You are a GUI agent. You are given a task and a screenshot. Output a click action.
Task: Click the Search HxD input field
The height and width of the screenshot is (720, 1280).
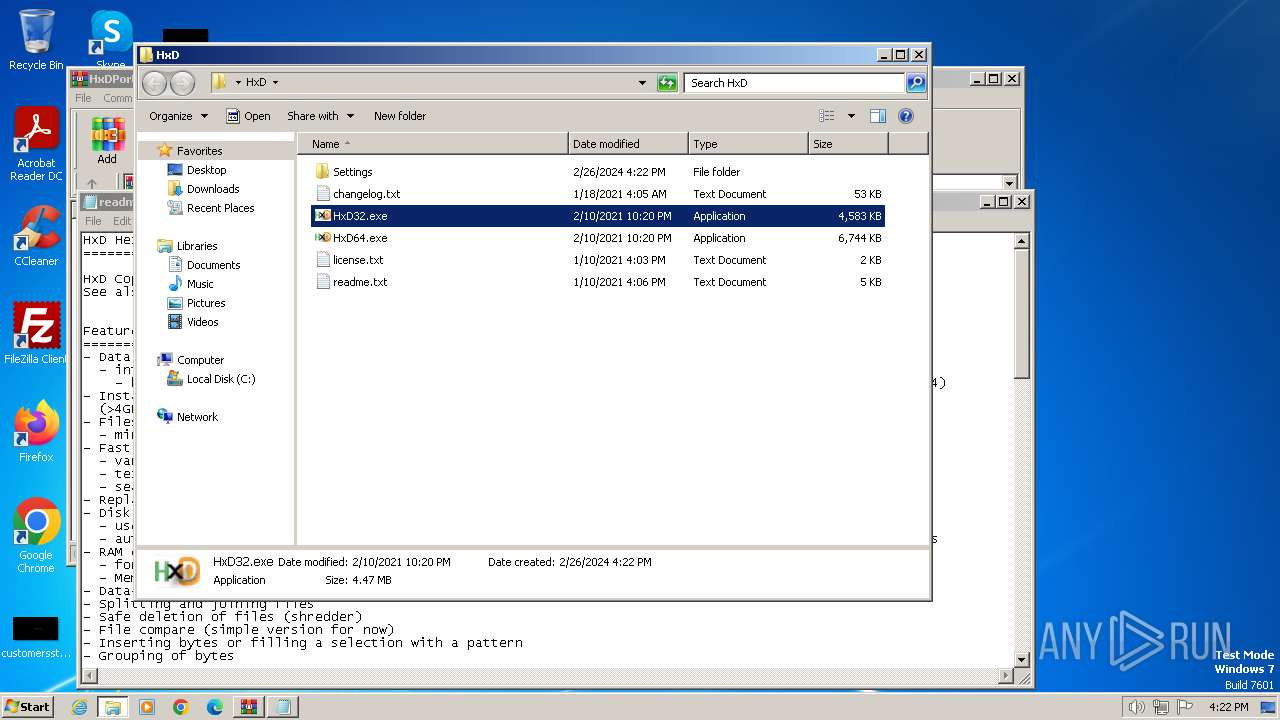coord(795,83)
